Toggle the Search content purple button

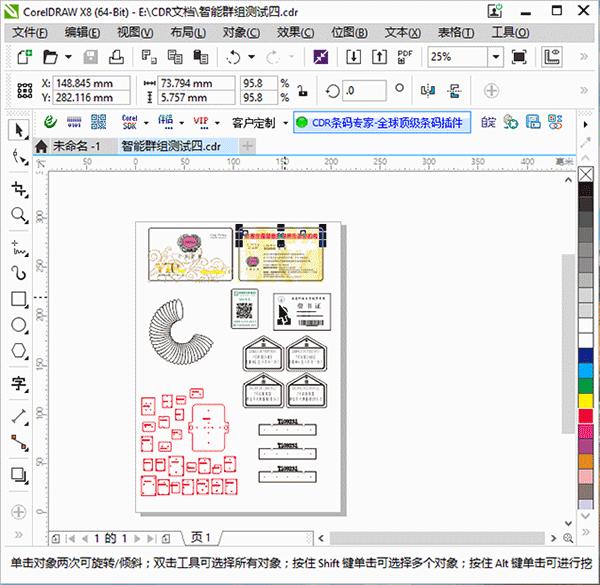coord(321,57)
